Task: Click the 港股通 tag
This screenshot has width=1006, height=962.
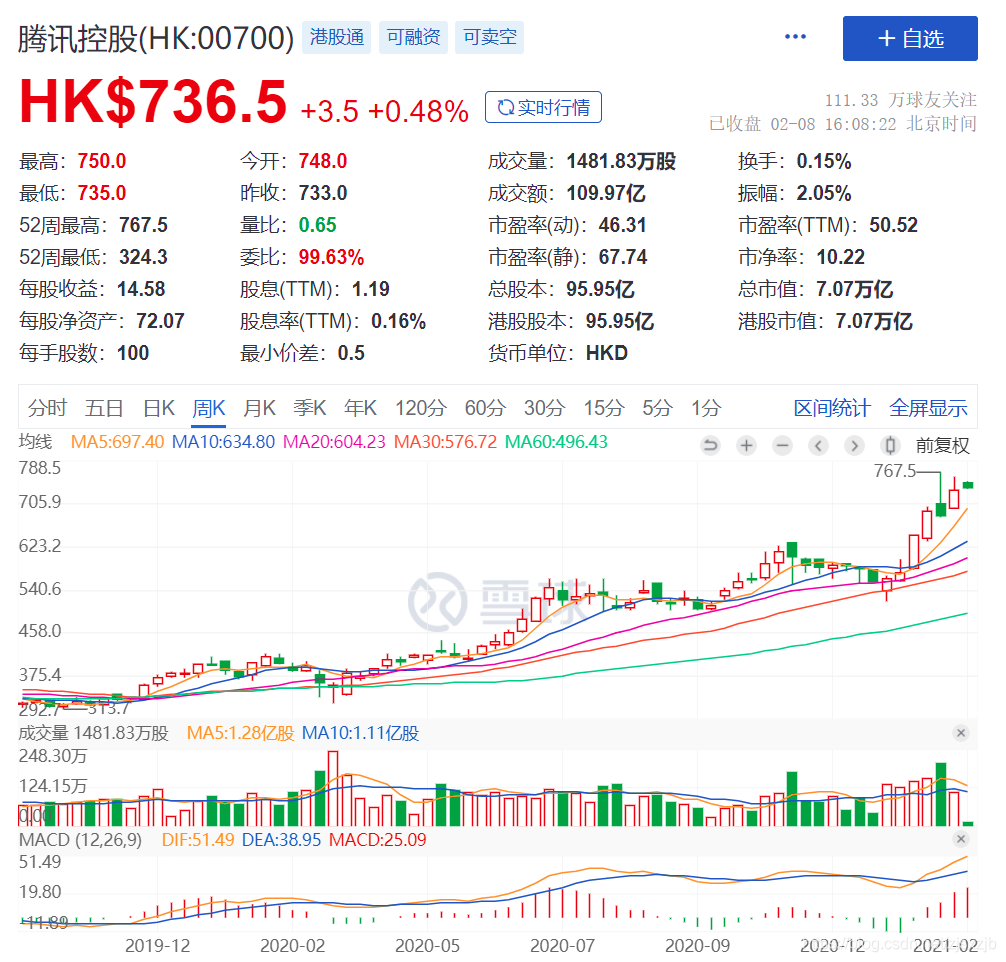Action: pos(337,37)
